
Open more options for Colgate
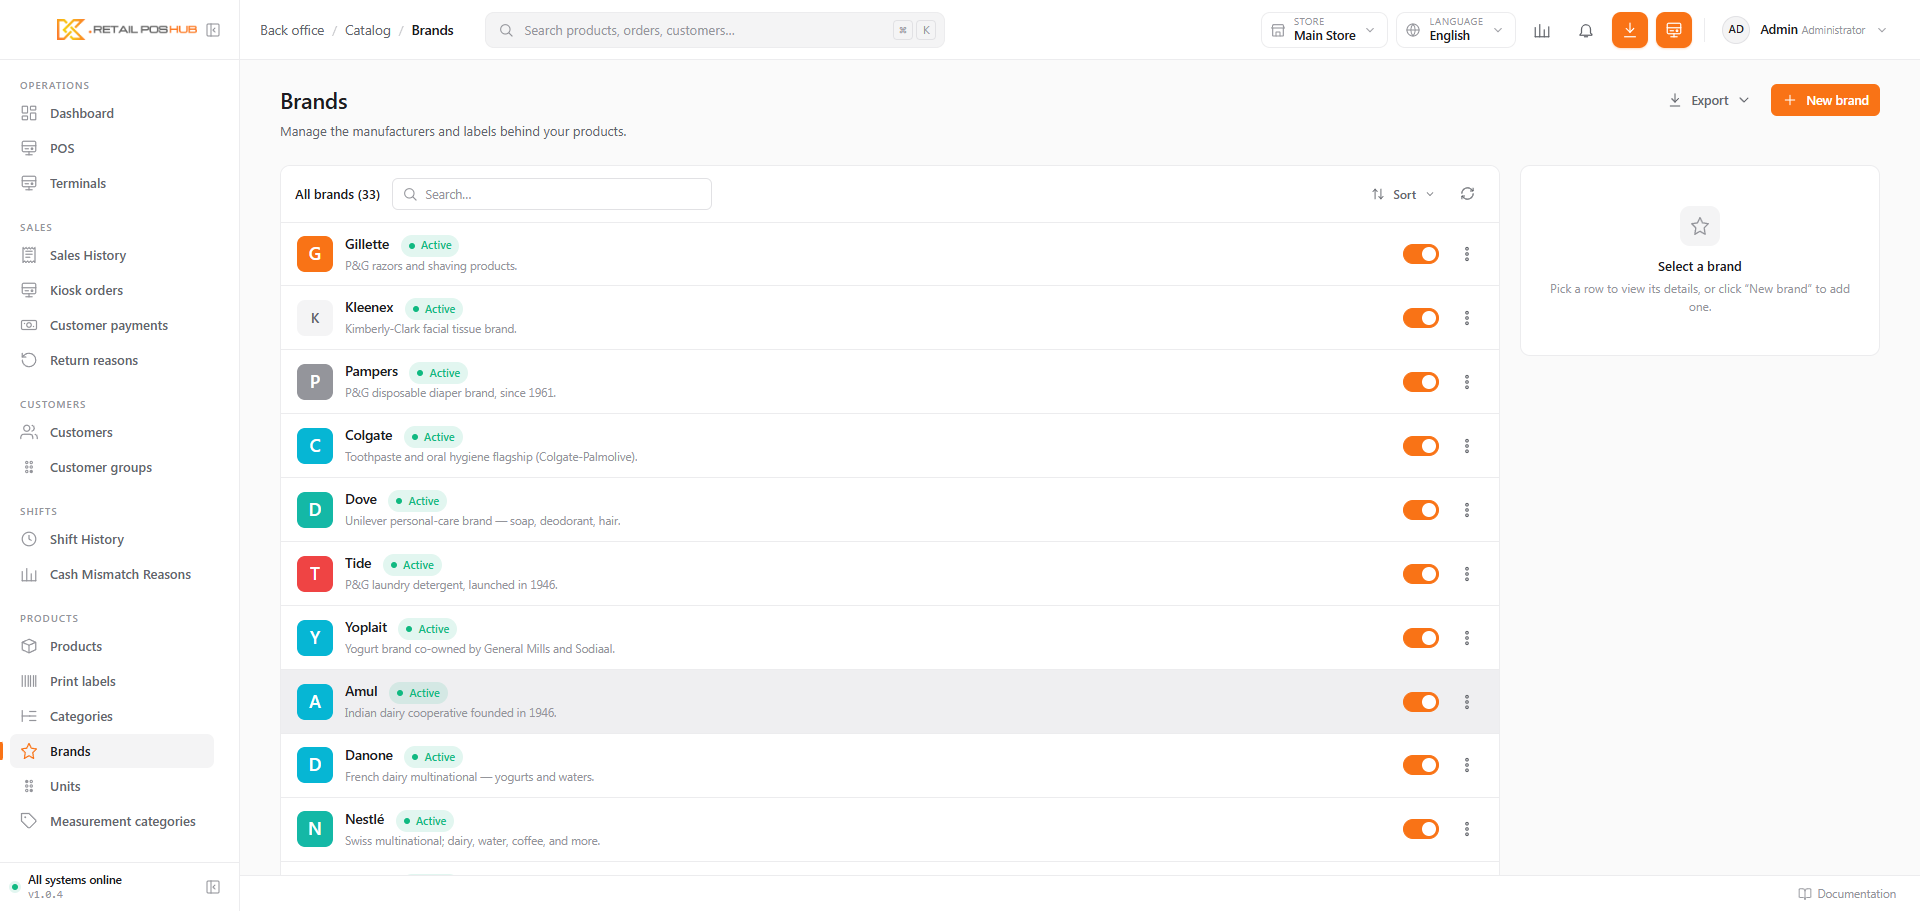(x=1467, y=446)
